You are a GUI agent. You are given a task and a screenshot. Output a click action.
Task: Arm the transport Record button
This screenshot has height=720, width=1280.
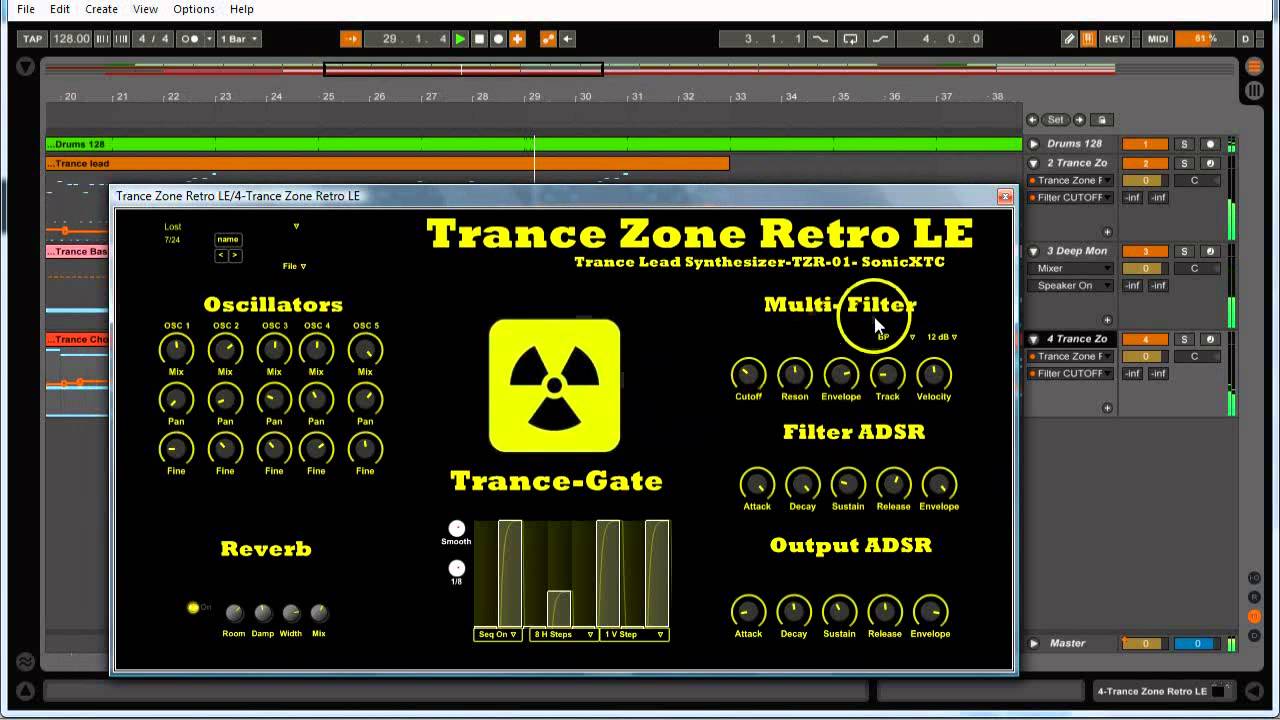[x=498, y=39]
